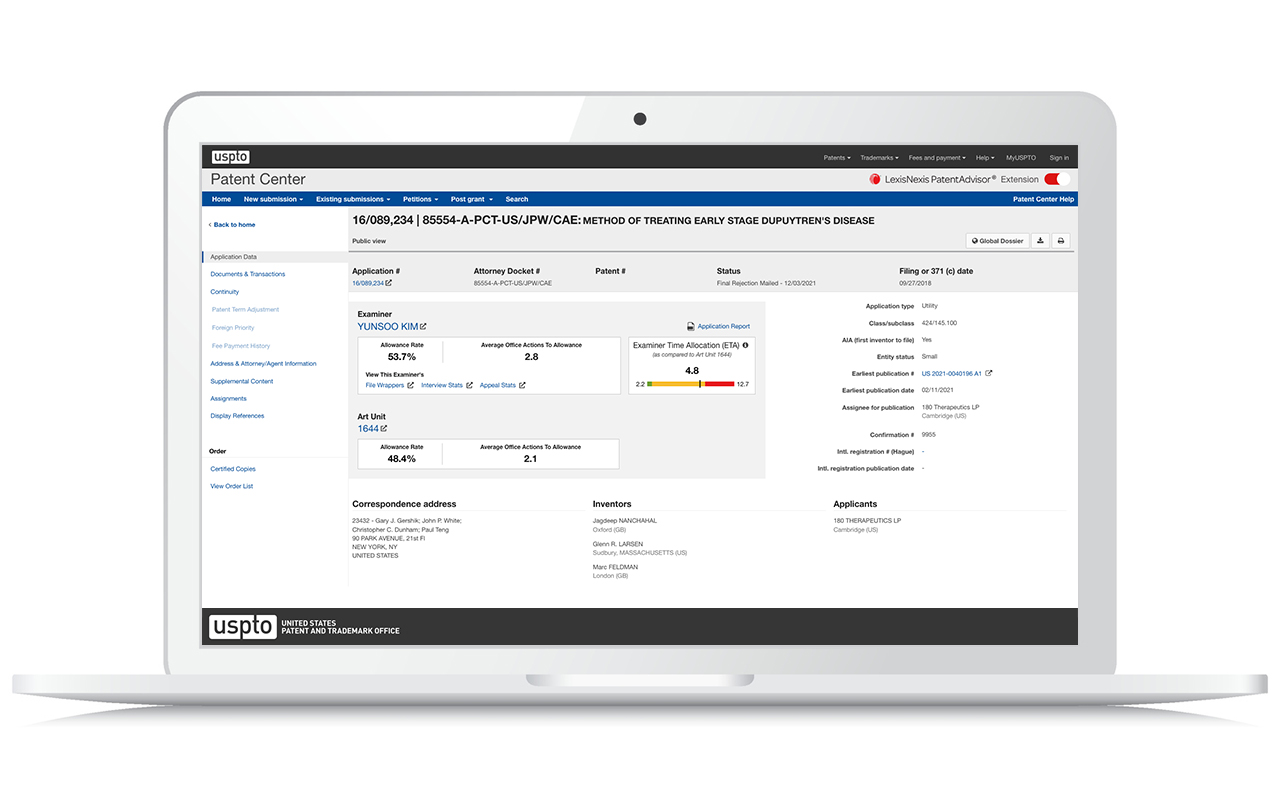Screen dimensions: 1280x800
Task: Open examiner YUNSOO KIM via external link icon
Action: coord(423,326)
